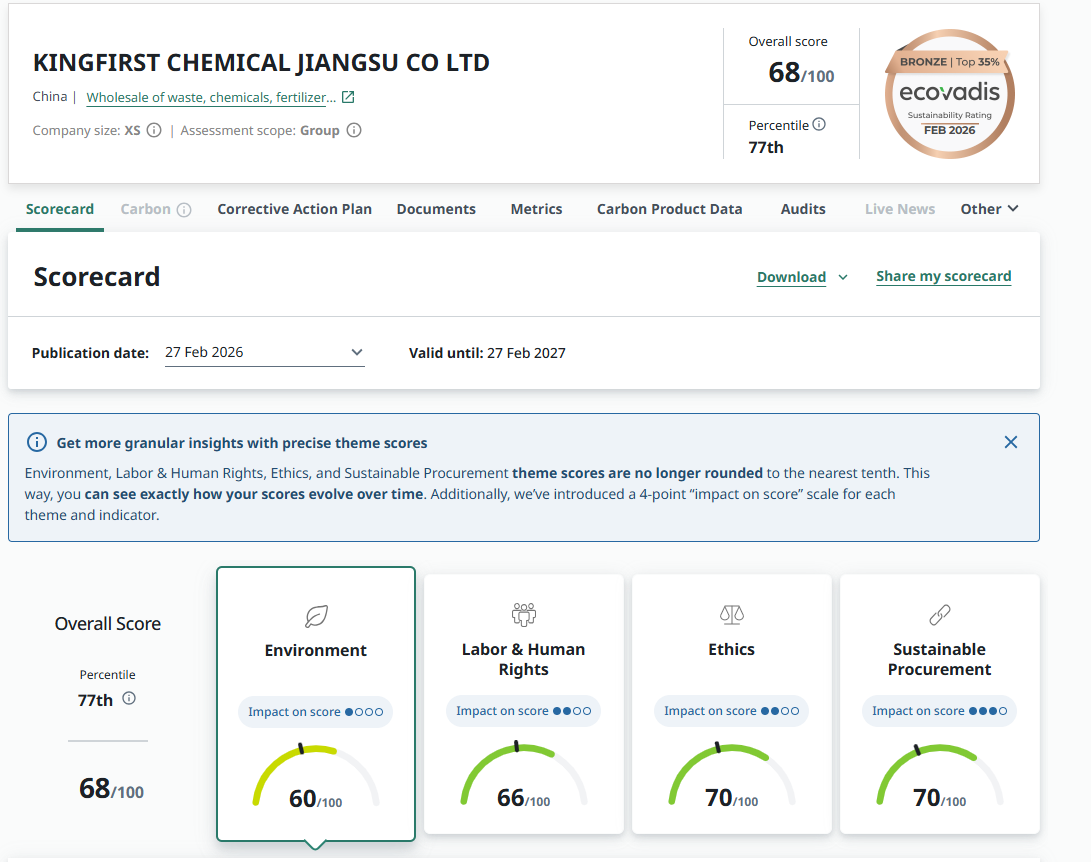Click the Scorecard heading

97,277
